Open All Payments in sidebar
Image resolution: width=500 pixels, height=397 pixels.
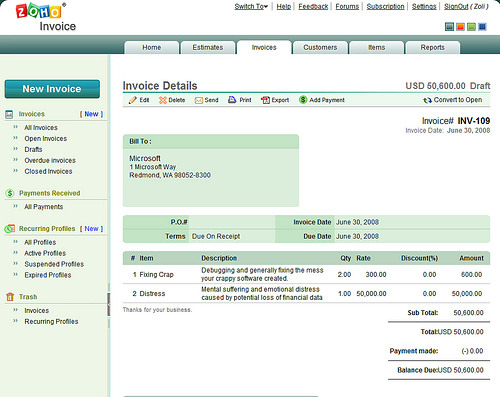(43, 207)
